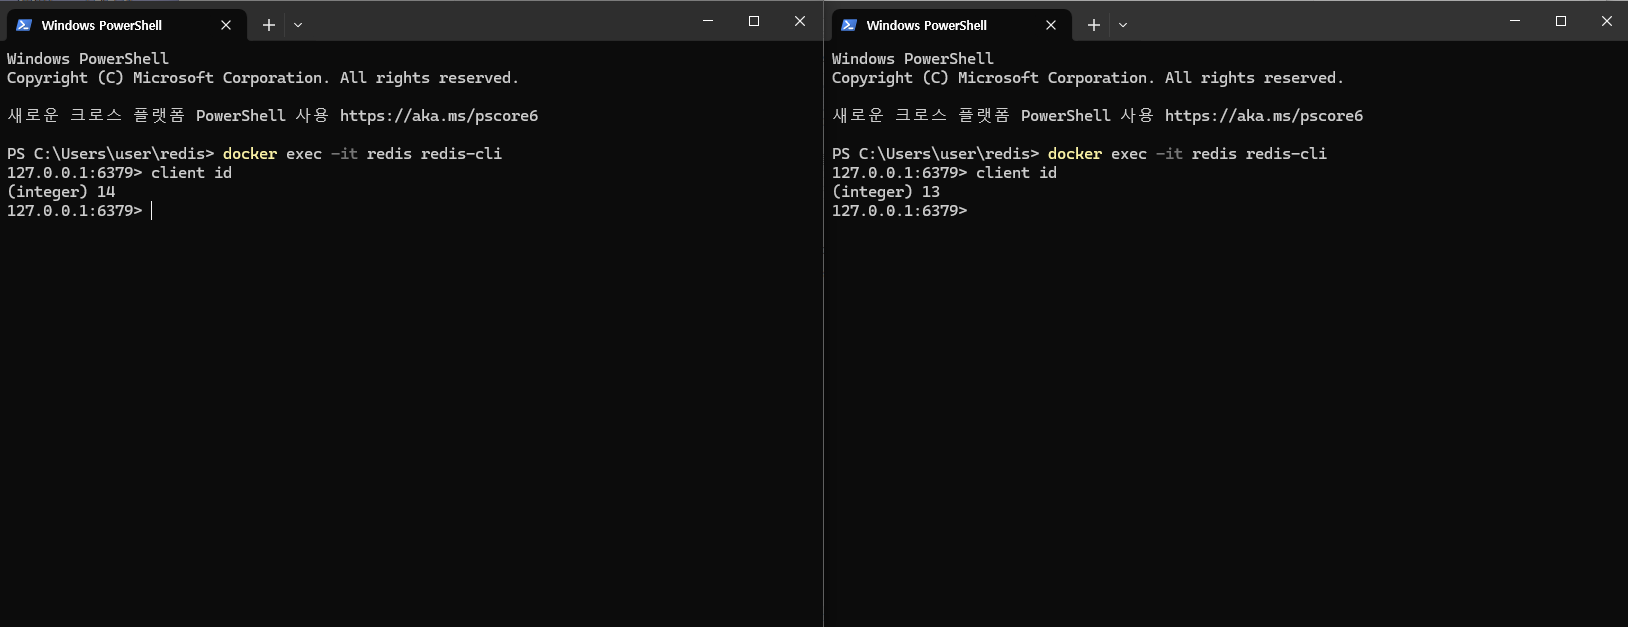Minimize the right terminal window
Screen dimensions: 1628x627
point(1515,21)
